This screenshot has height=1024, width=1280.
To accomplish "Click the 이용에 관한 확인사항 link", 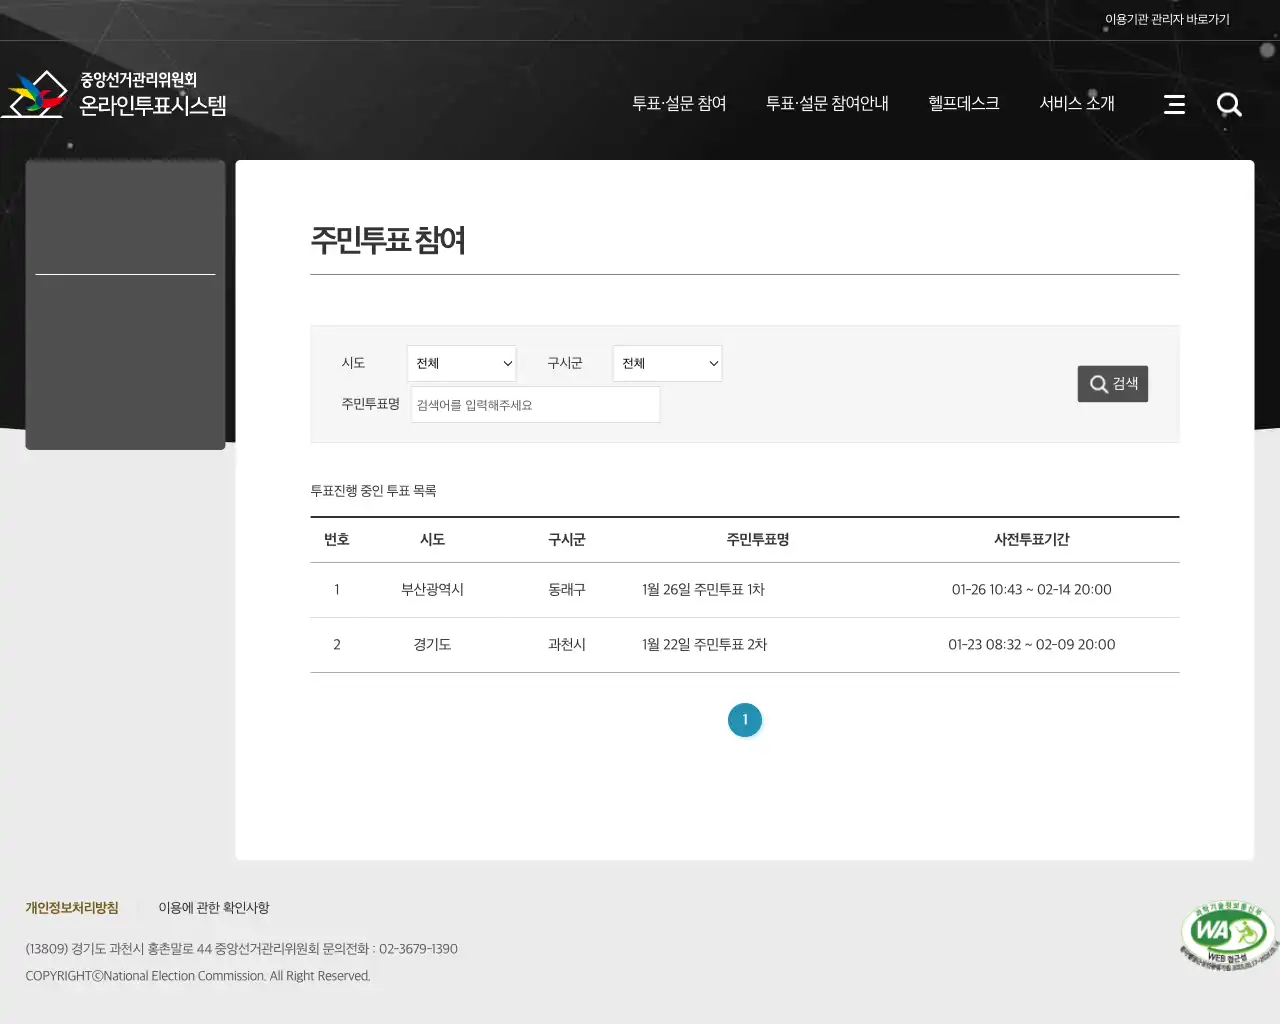I will [214, 908].
